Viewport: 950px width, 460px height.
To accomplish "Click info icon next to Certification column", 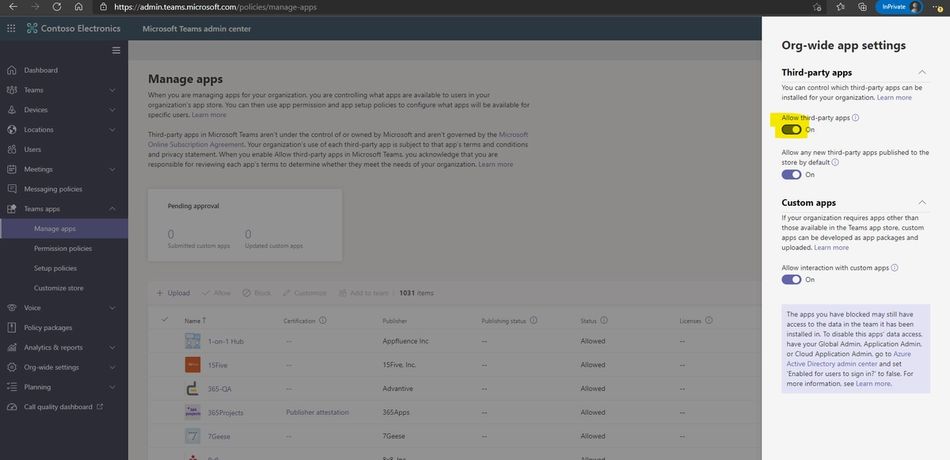I will pyautogui.click(x=322, y=321).
